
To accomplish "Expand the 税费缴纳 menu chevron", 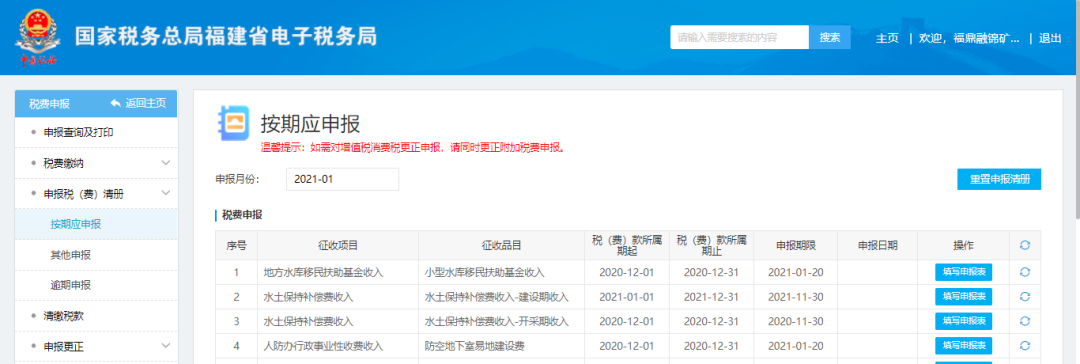I will click(166, 163).
